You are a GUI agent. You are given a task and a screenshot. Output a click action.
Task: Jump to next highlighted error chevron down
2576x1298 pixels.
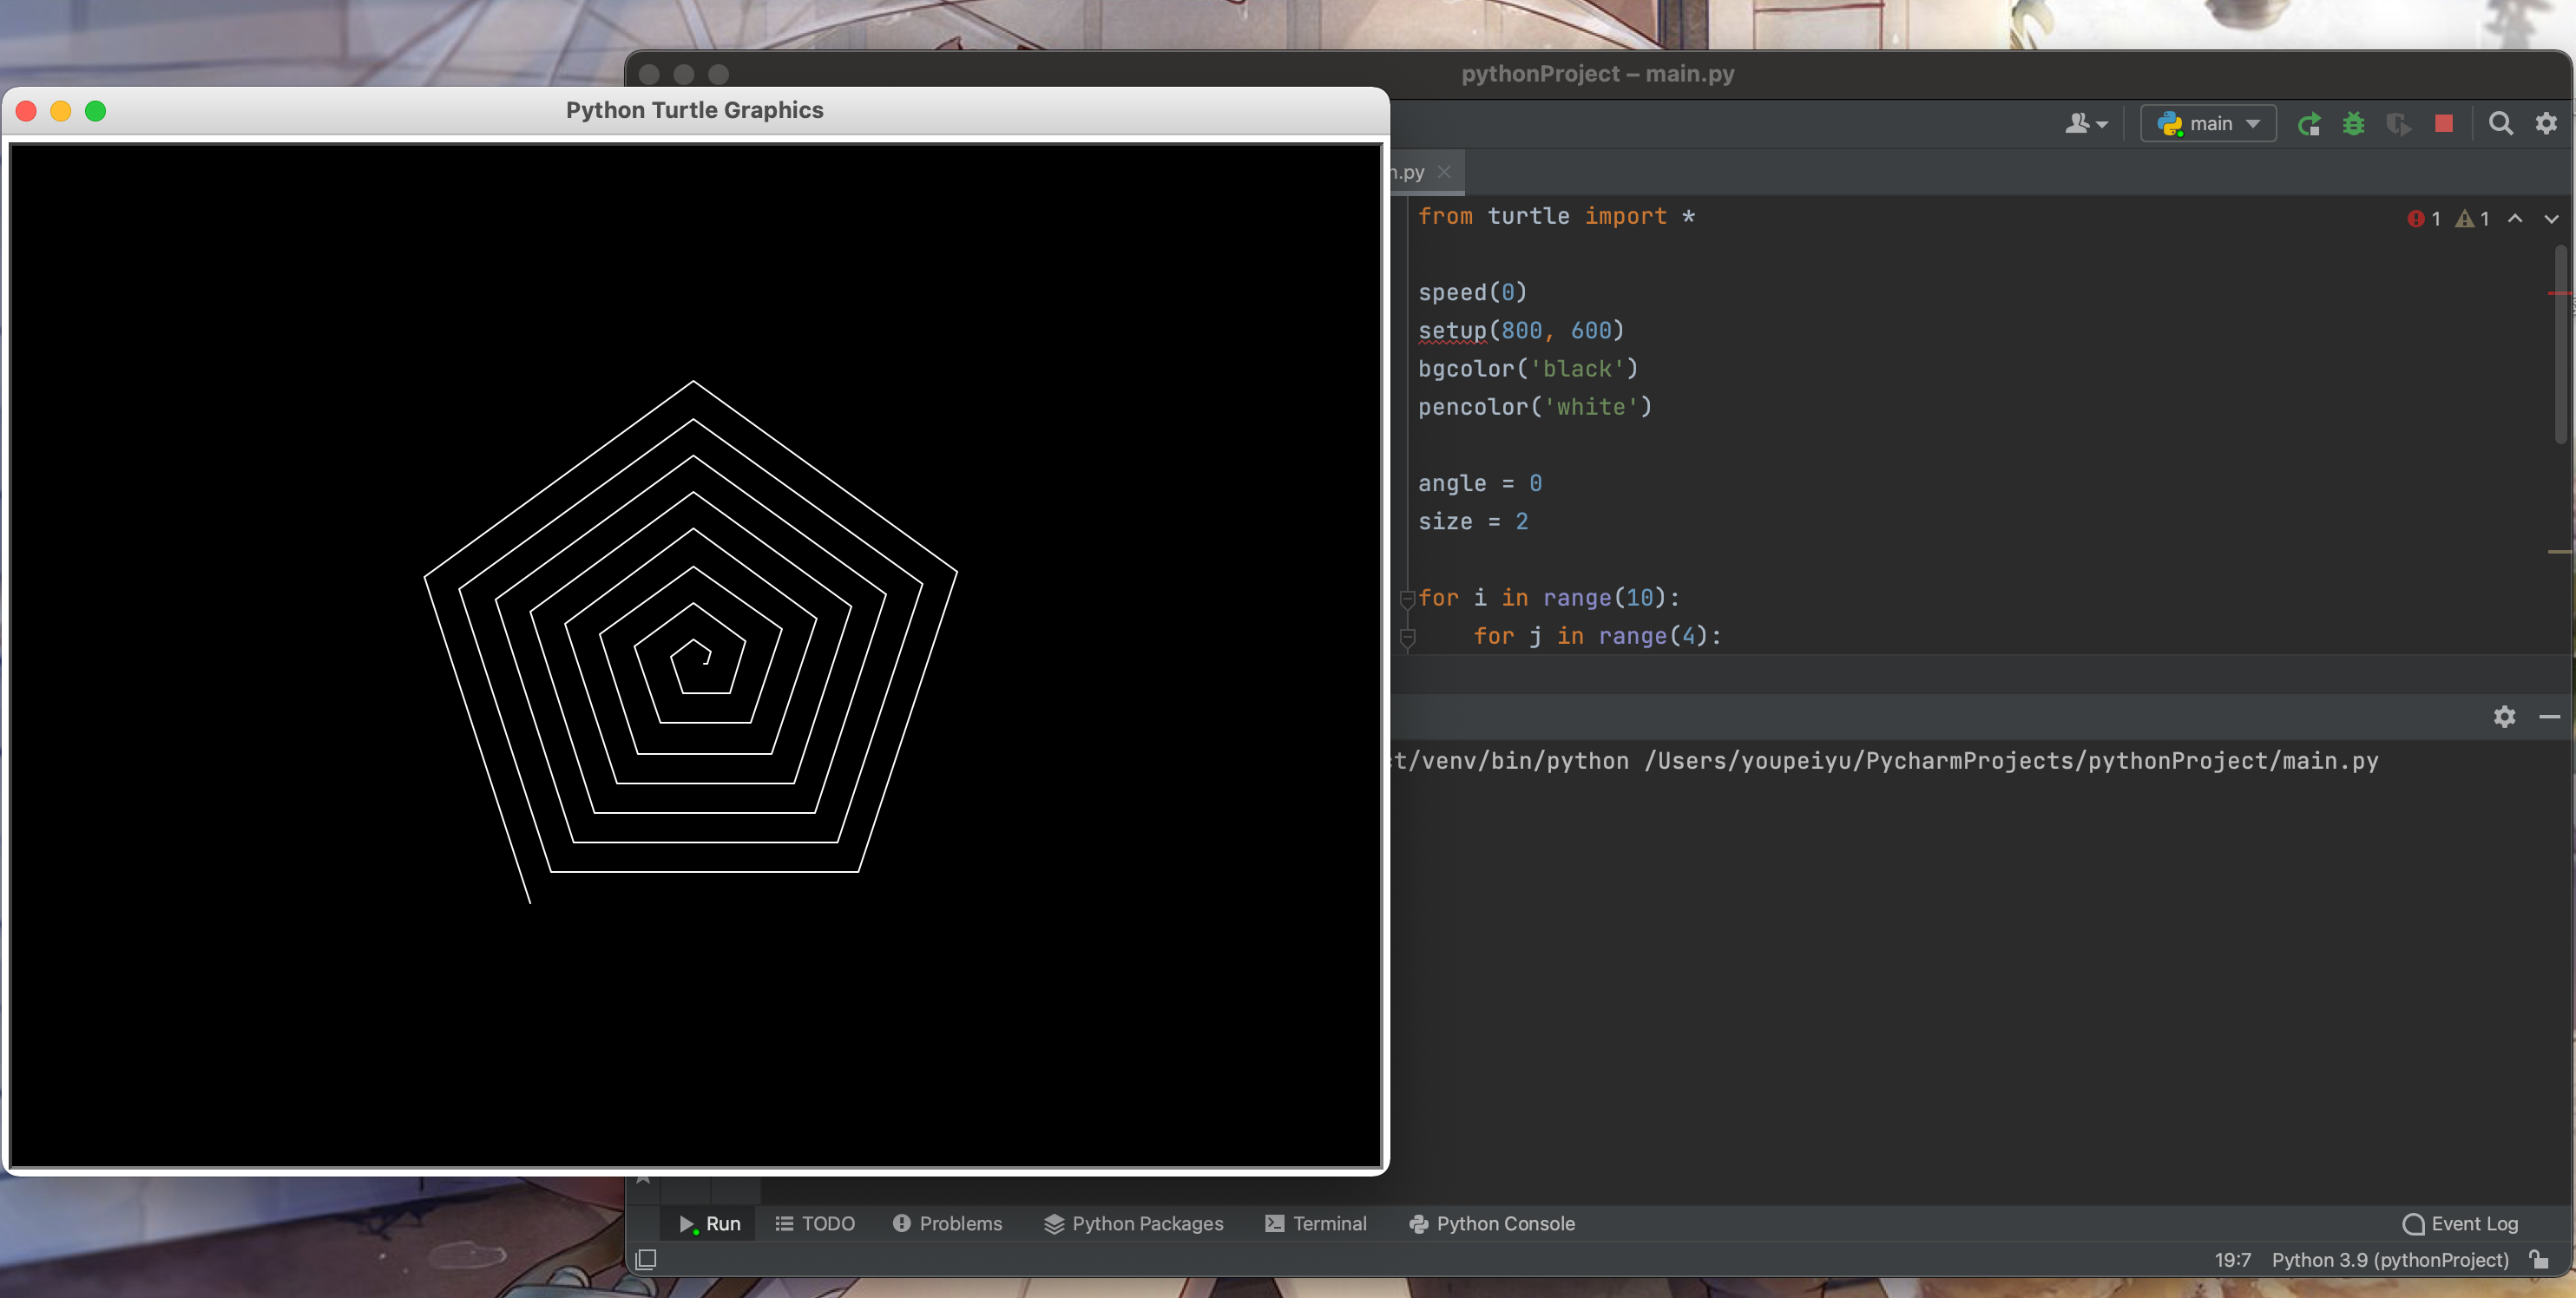pos(2551,218)
